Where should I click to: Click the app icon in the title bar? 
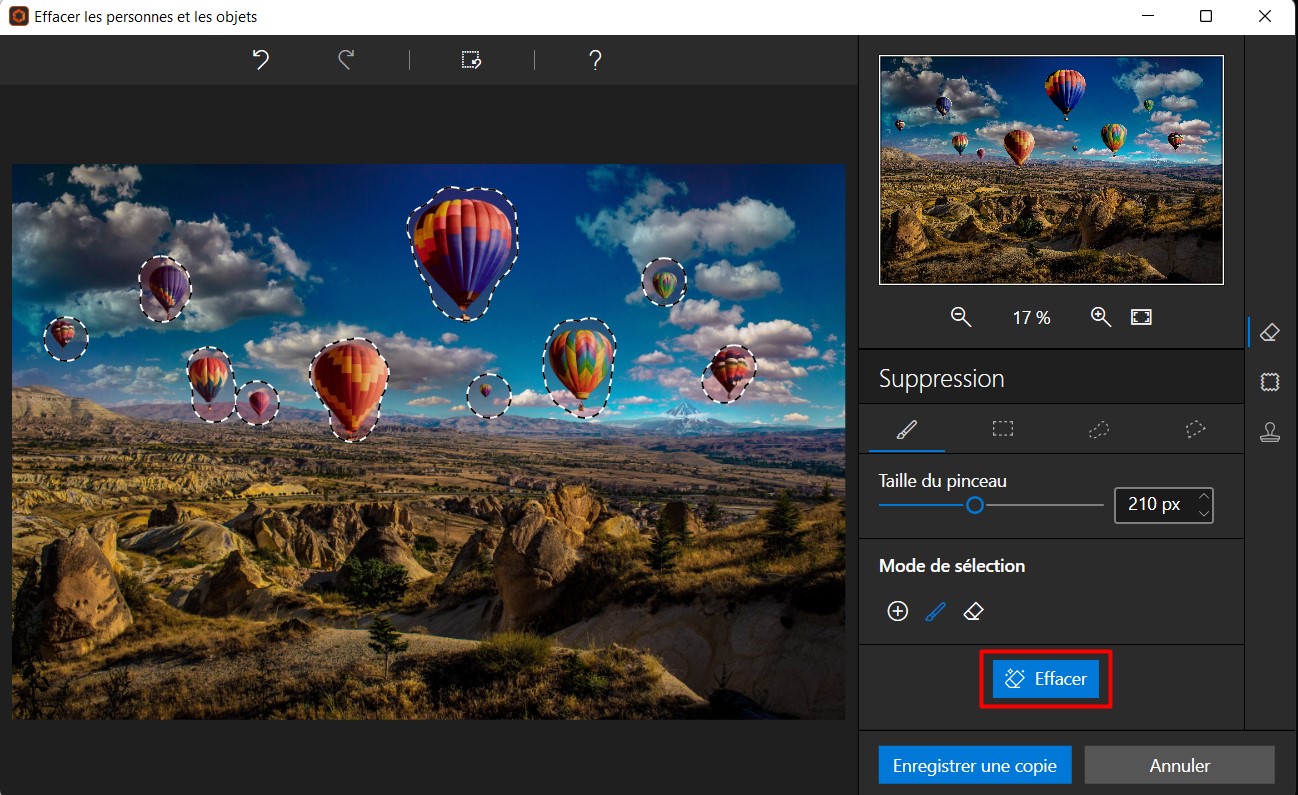(18, 17)
